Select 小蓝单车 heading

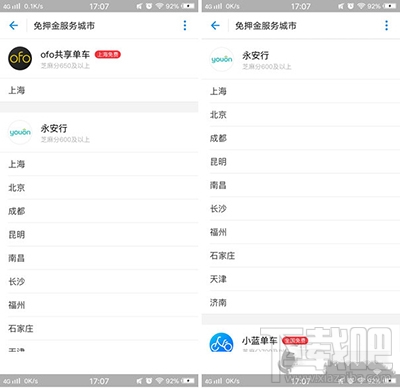point(260,340)
